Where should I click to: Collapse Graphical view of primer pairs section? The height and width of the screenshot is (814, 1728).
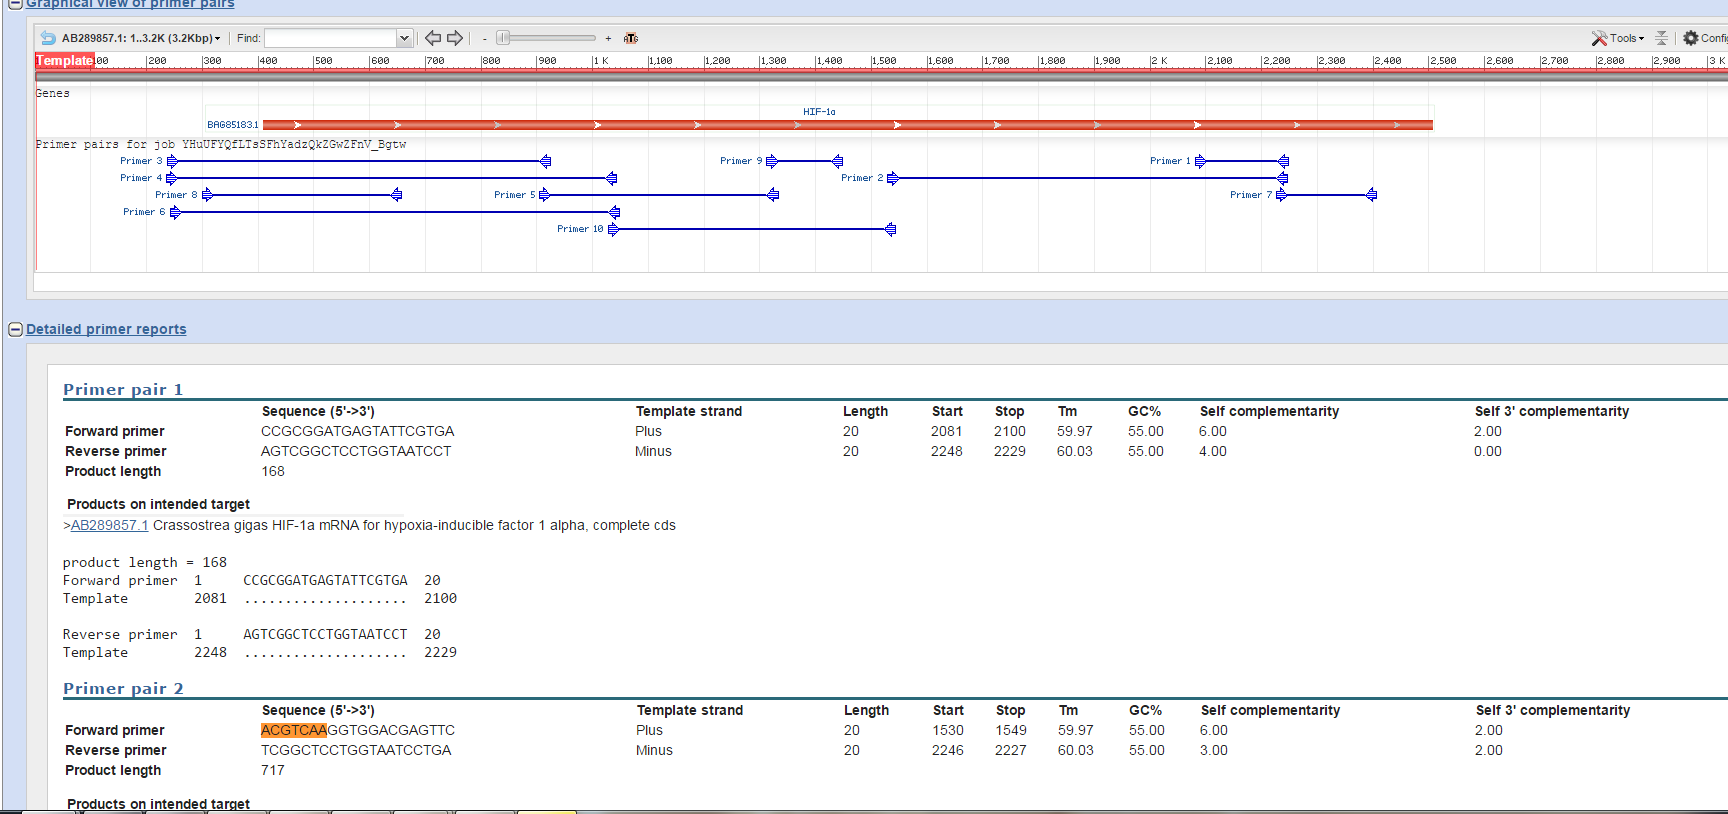(15, 4)
